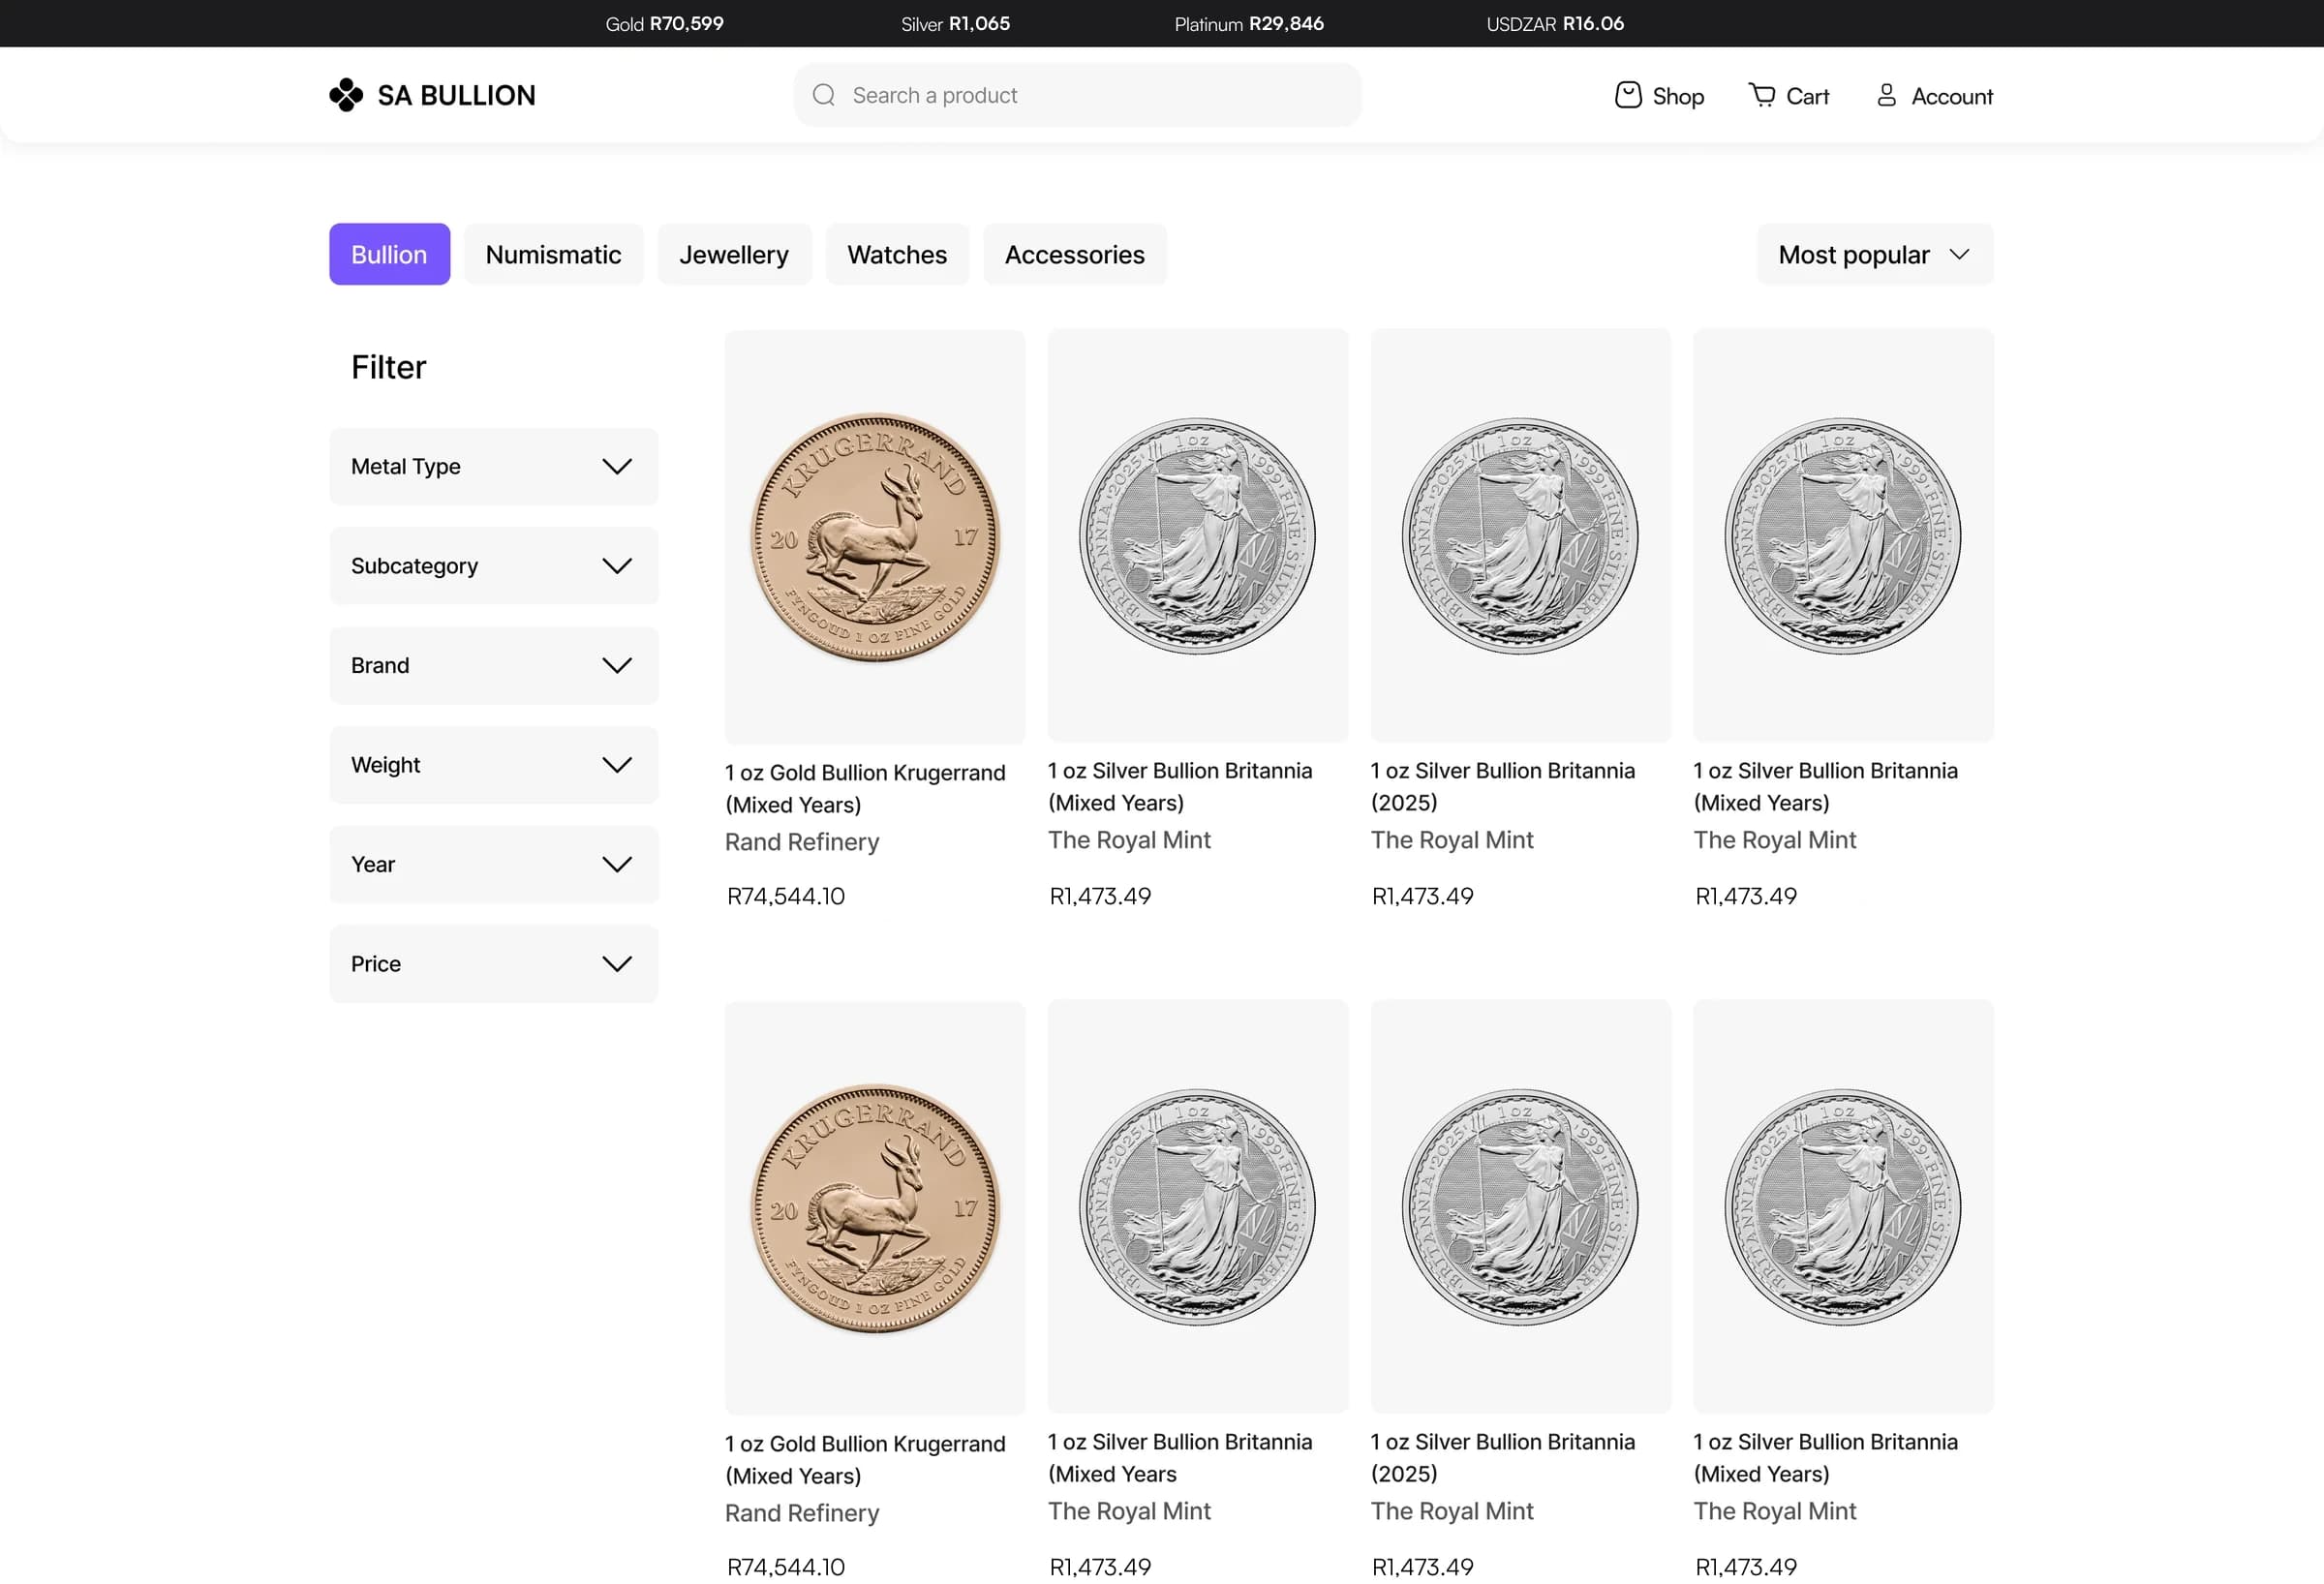Switch to the Watches tab
Viewport: 2324px width, 1584px height.
click(x=897, y=255)
